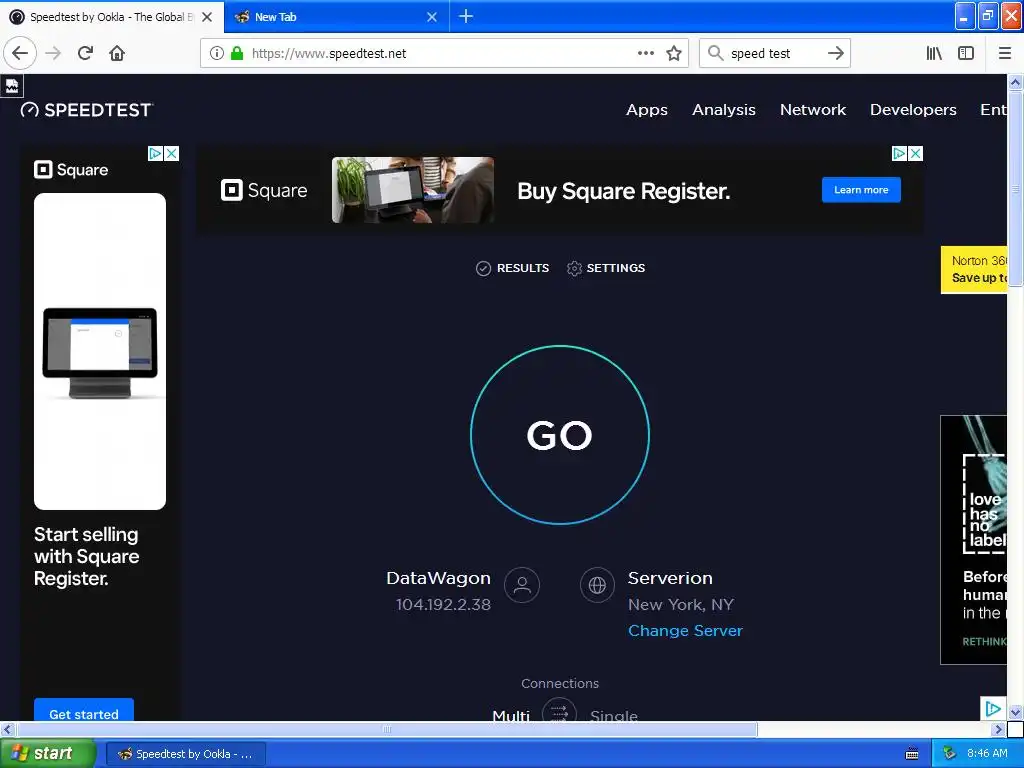Click the address bar URL field
Screen dimensions: 1024x768
(443, 54)
